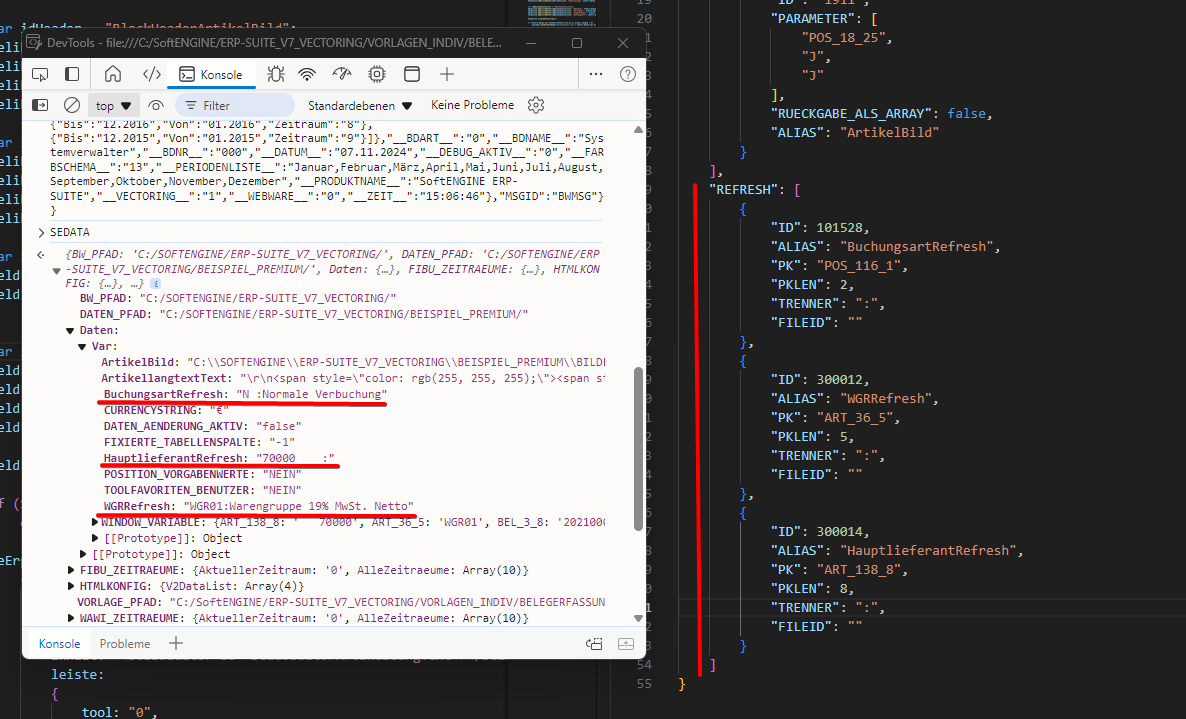The image size is (1186, 719).
Task: Expand the FIBU_ZEITRAEUME object
Action: [70, 570]
